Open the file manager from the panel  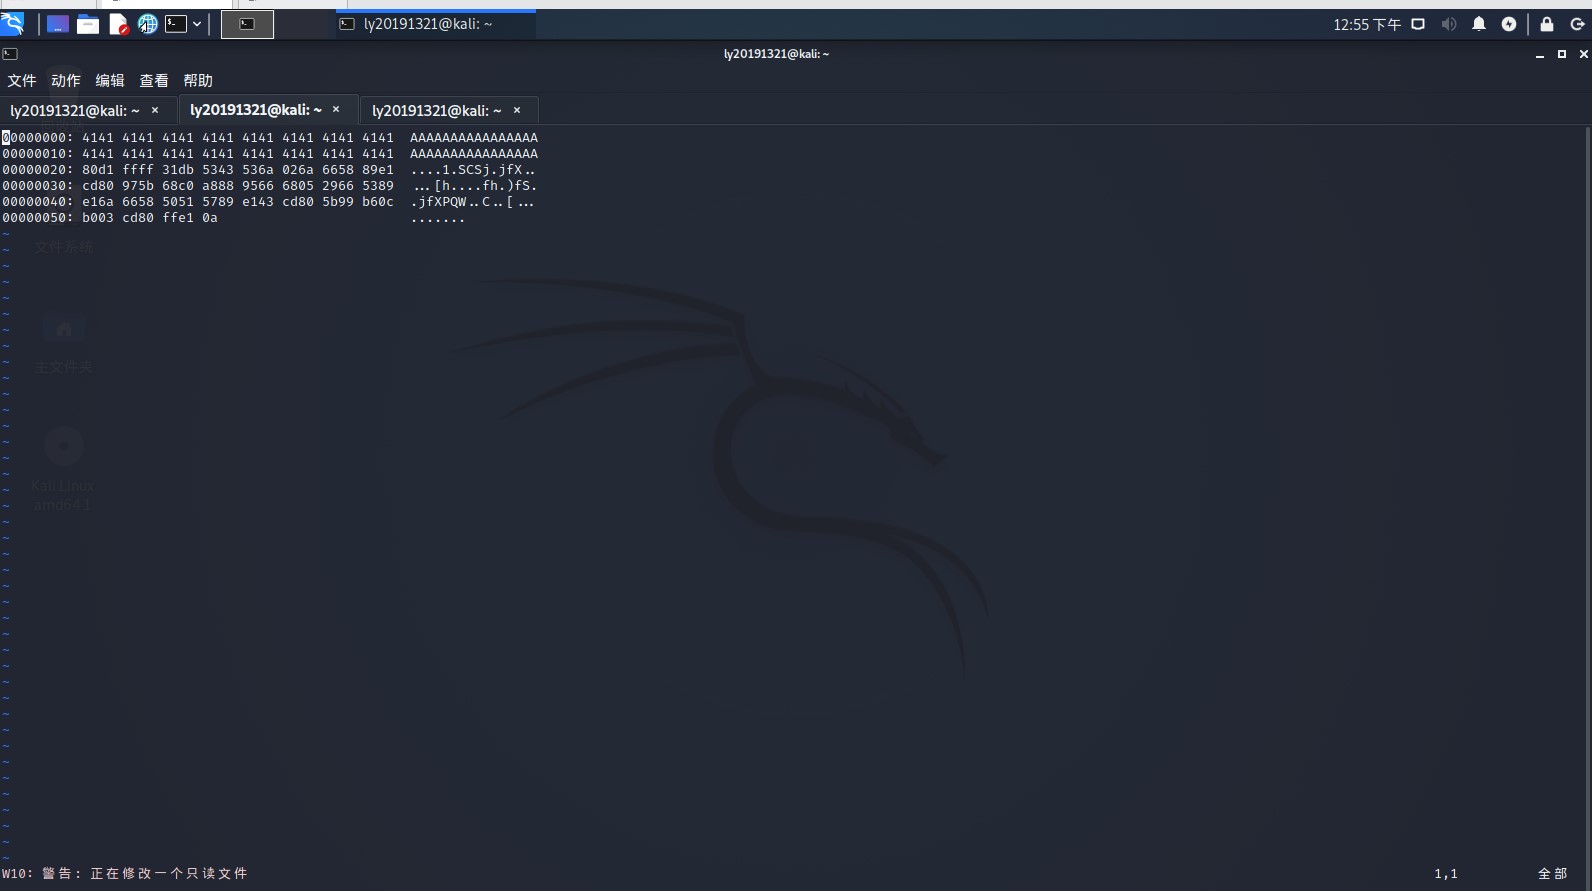click(x=88, y=24)
